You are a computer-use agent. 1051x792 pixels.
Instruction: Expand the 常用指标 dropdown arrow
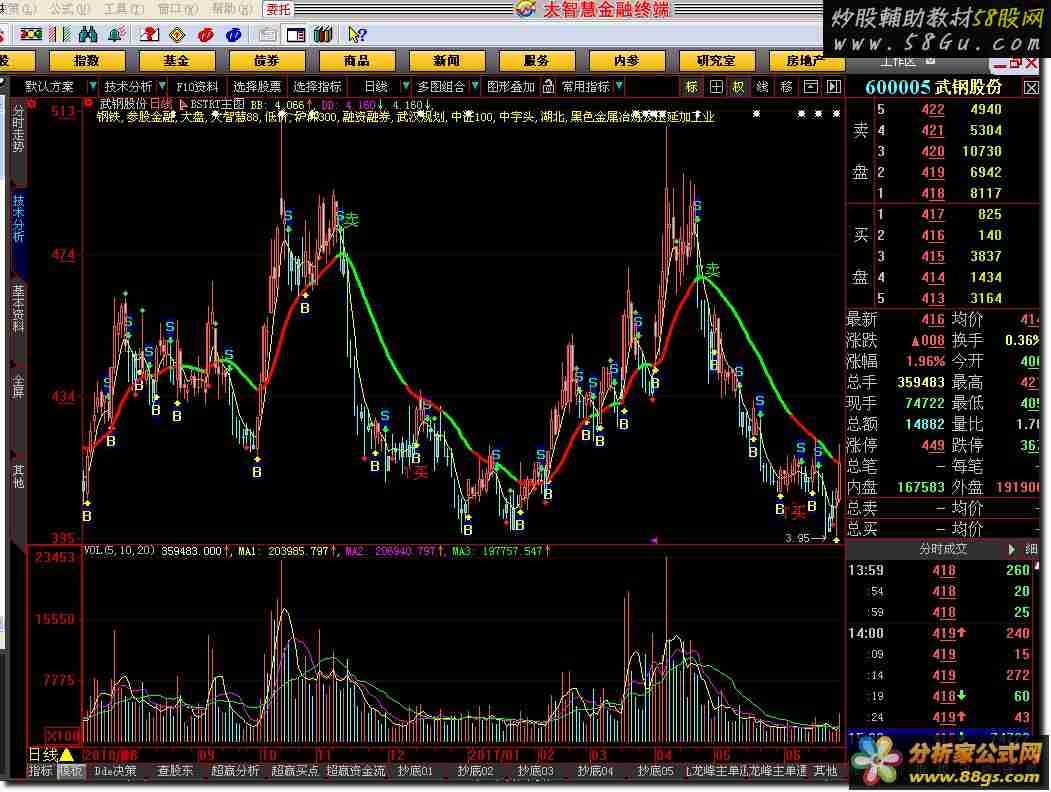click(619, 86)
